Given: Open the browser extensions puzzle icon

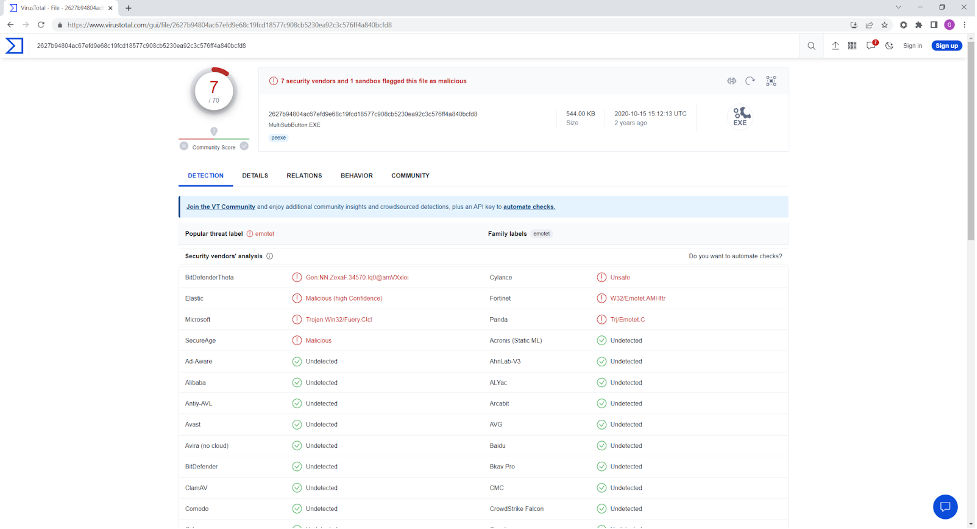Looking at the screenshot, I should click(x=918, y=25).
